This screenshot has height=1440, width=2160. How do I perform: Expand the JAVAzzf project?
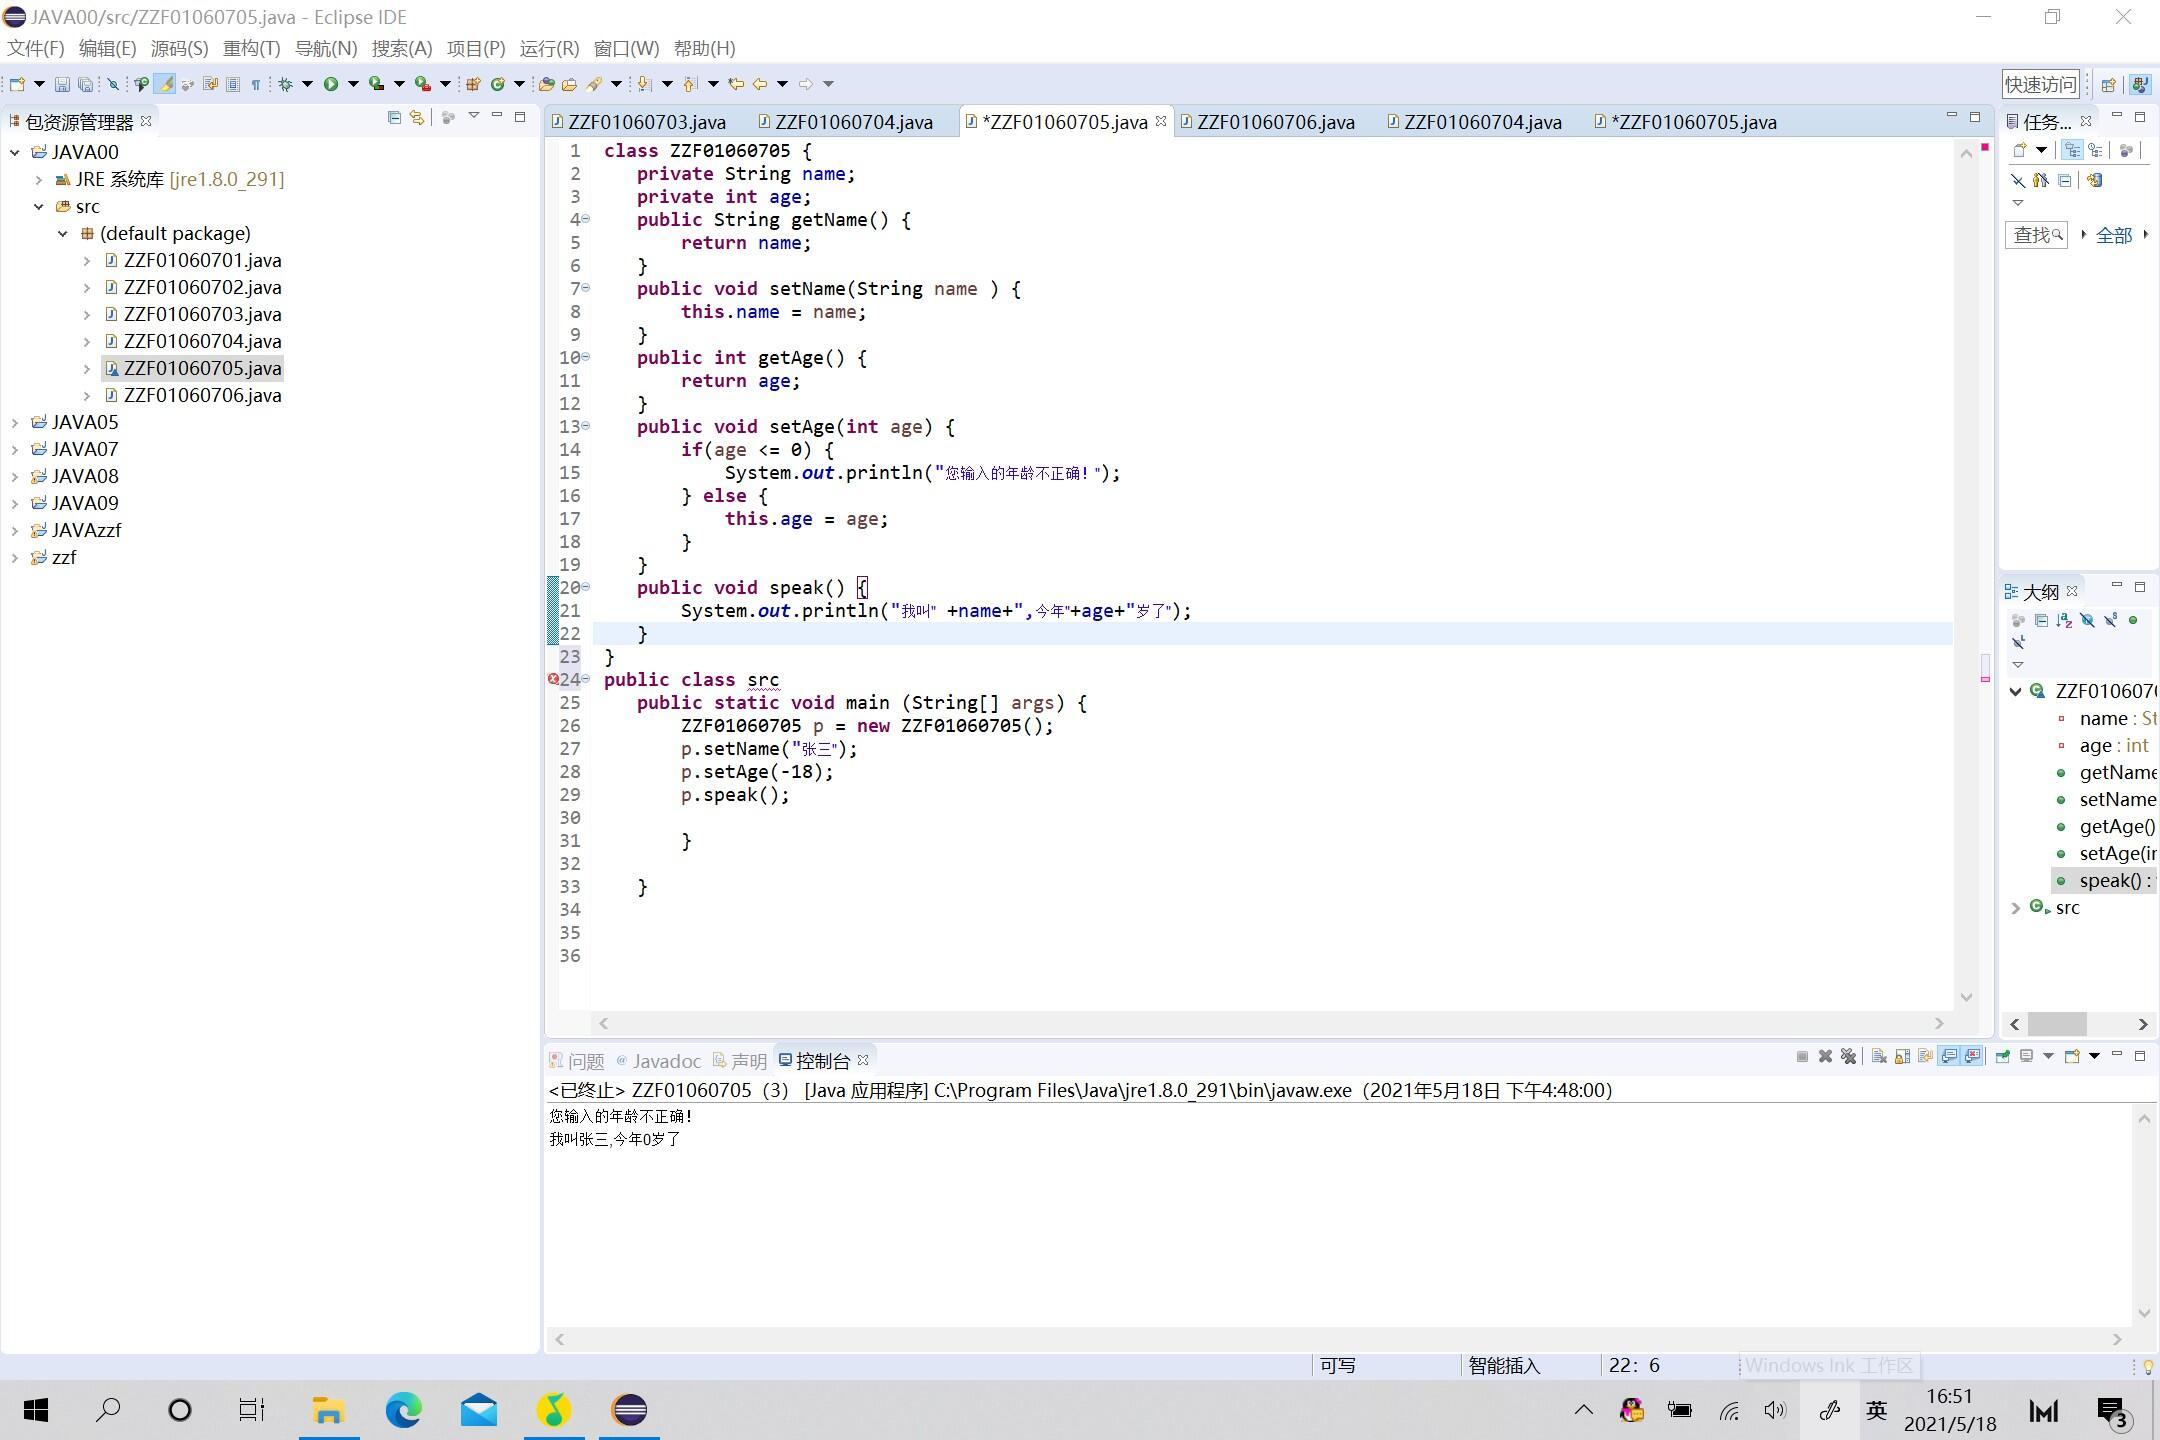click(15, 530)
